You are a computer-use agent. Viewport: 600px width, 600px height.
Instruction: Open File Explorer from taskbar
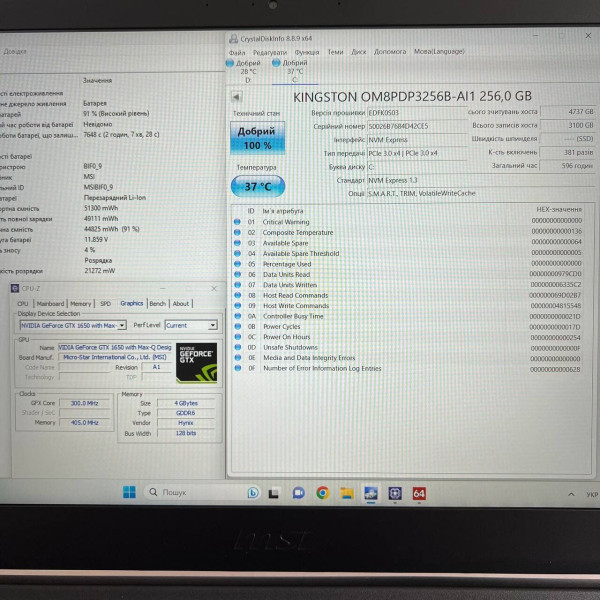coord(347,493)
